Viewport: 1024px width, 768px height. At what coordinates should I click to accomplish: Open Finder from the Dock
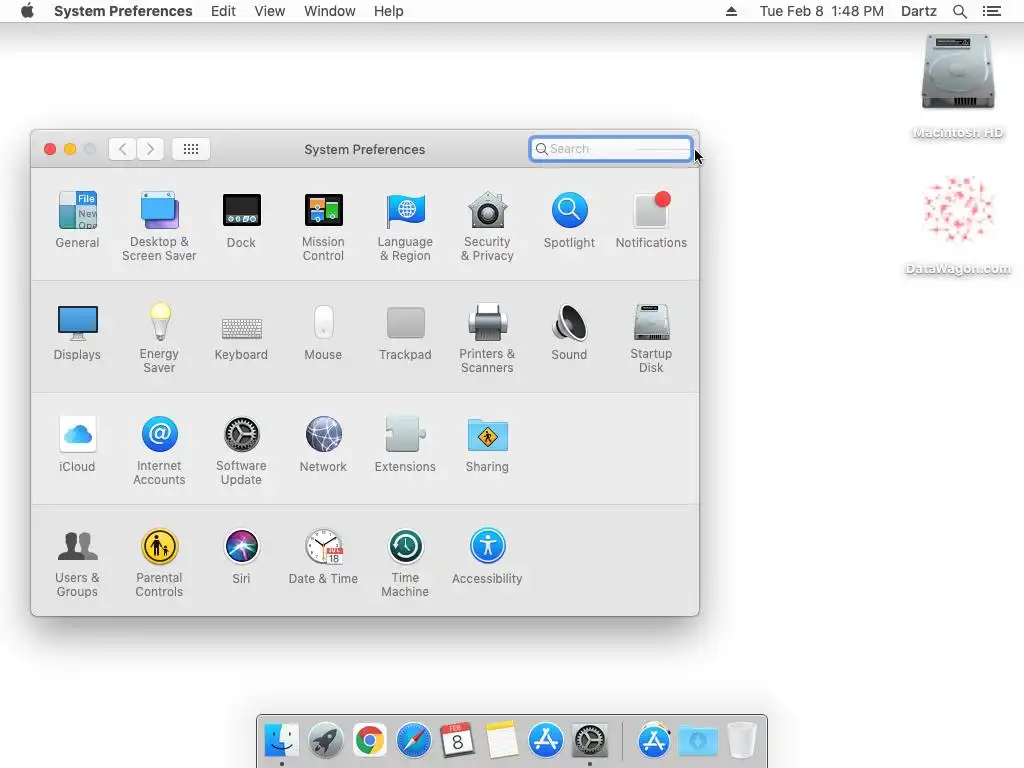coord(281,741)
